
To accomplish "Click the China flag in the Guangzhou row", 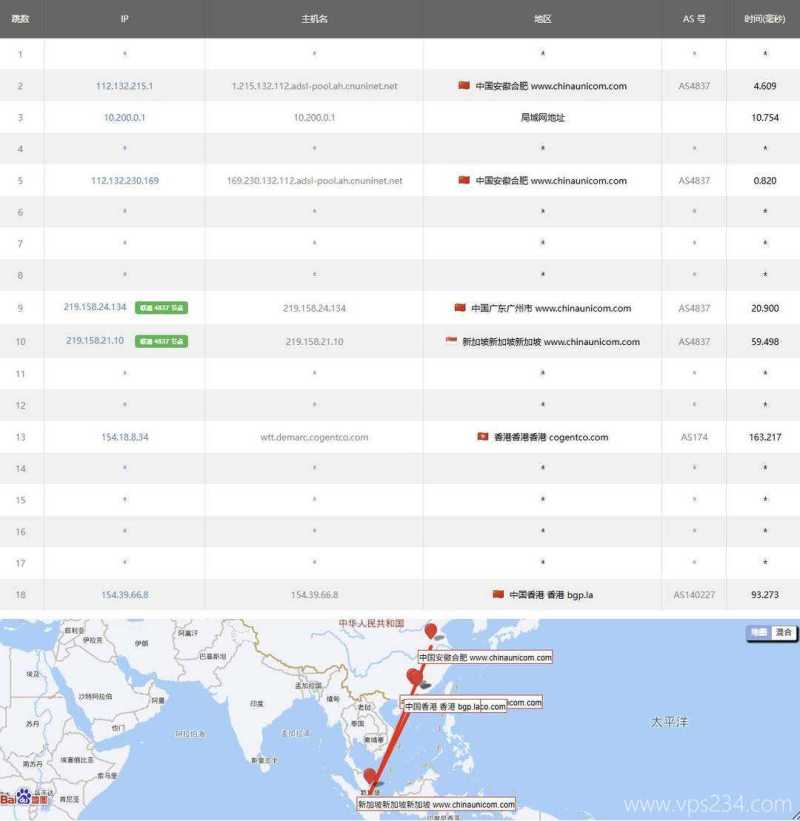I will [x=460, y=308].
